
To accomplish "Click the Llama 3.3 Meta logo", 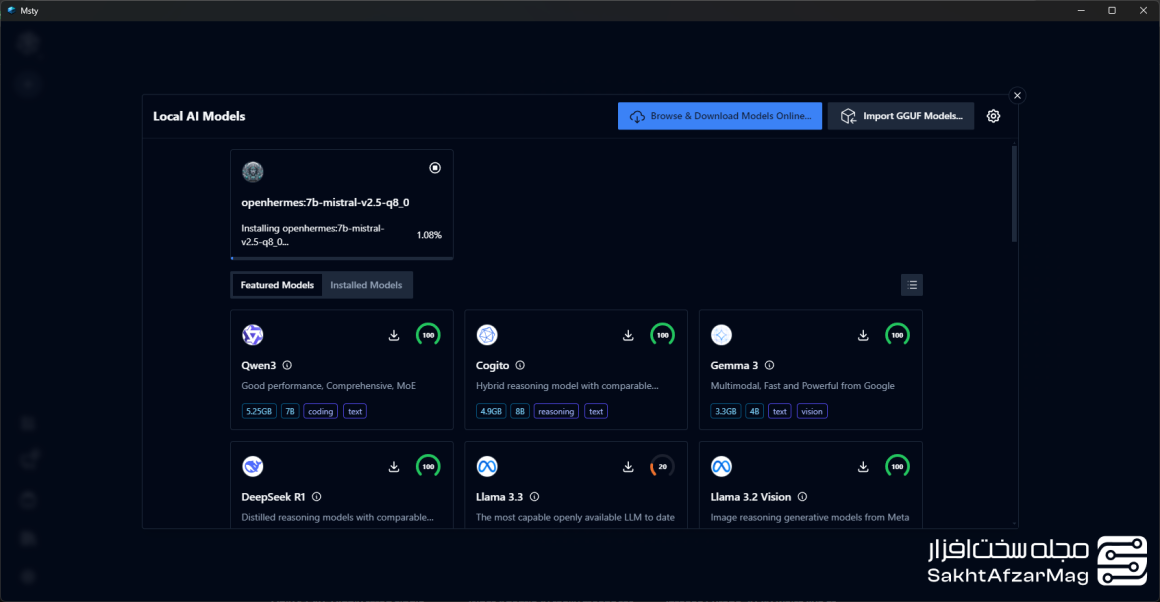I will pyautogui.click(x=487, y=467).
